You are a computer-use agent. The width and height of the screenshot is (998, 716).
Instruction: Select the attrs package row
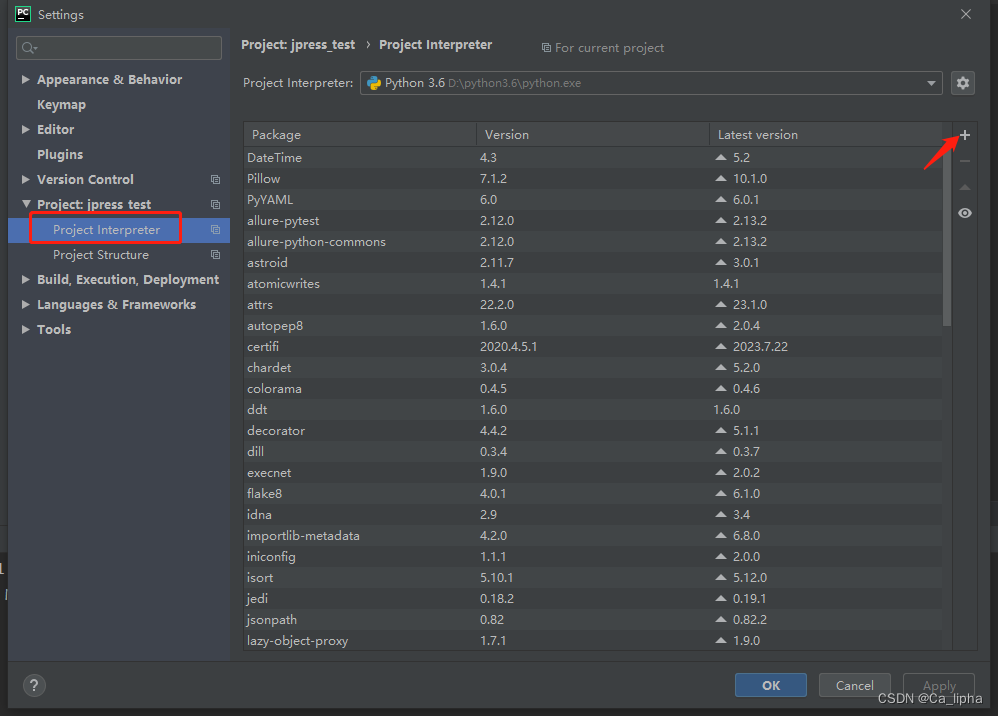coord(593,304)
